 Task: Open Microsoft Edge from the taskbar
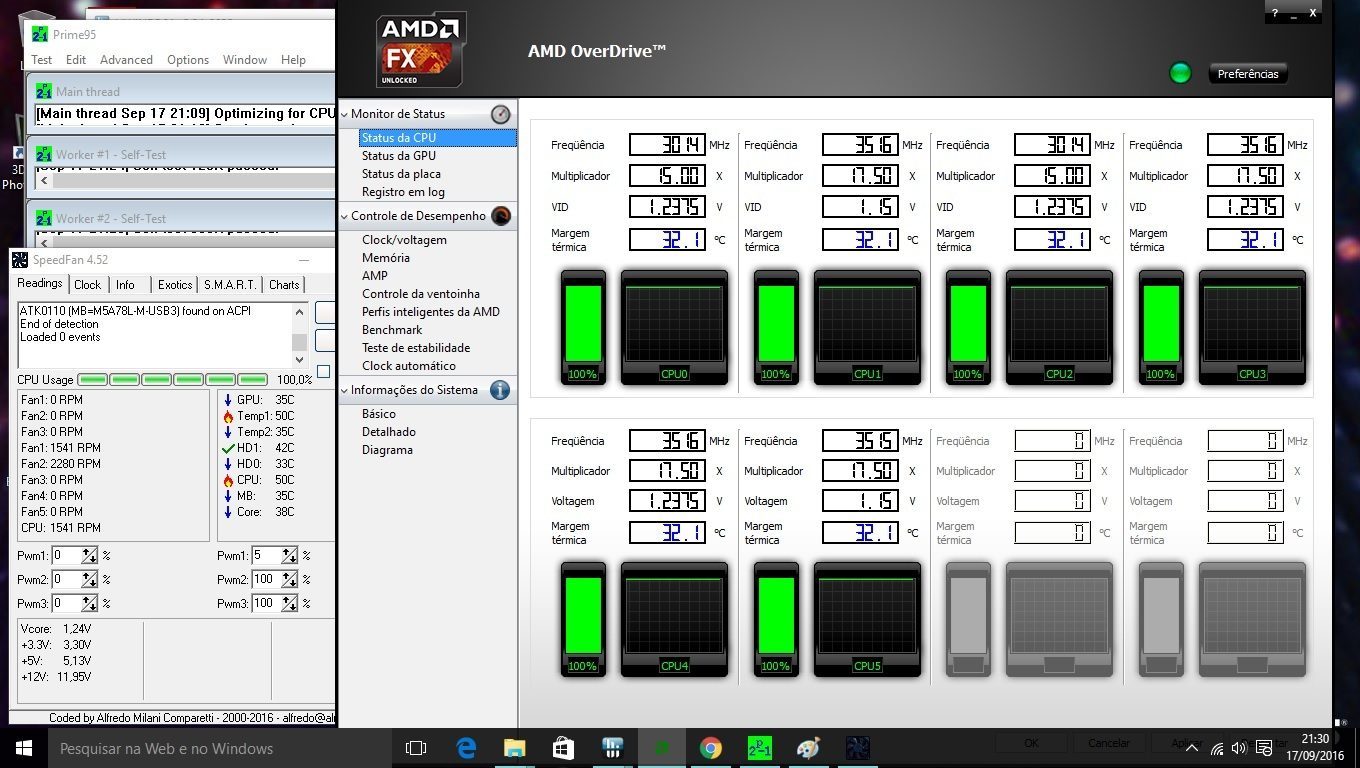466,748
